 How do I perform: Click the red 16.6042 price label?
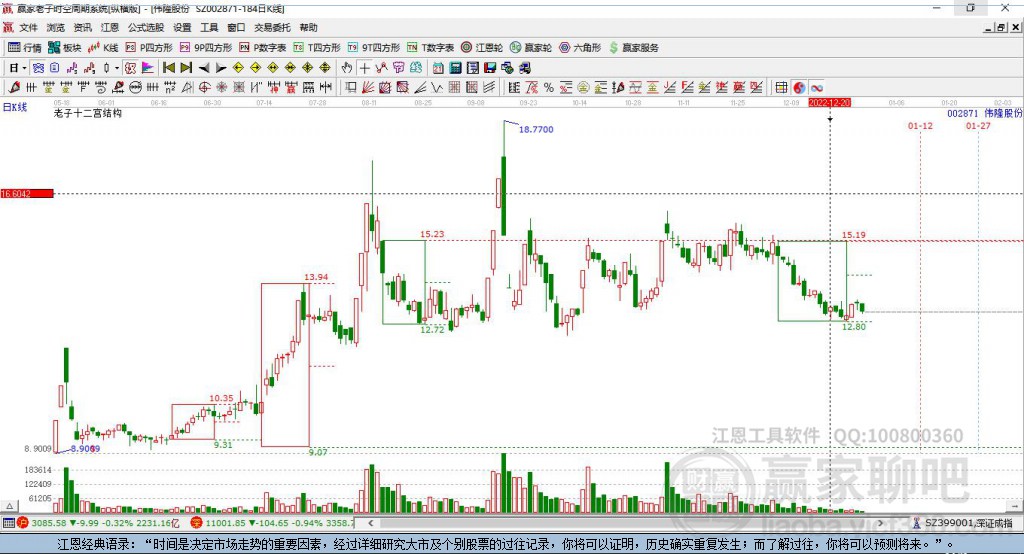27,193
